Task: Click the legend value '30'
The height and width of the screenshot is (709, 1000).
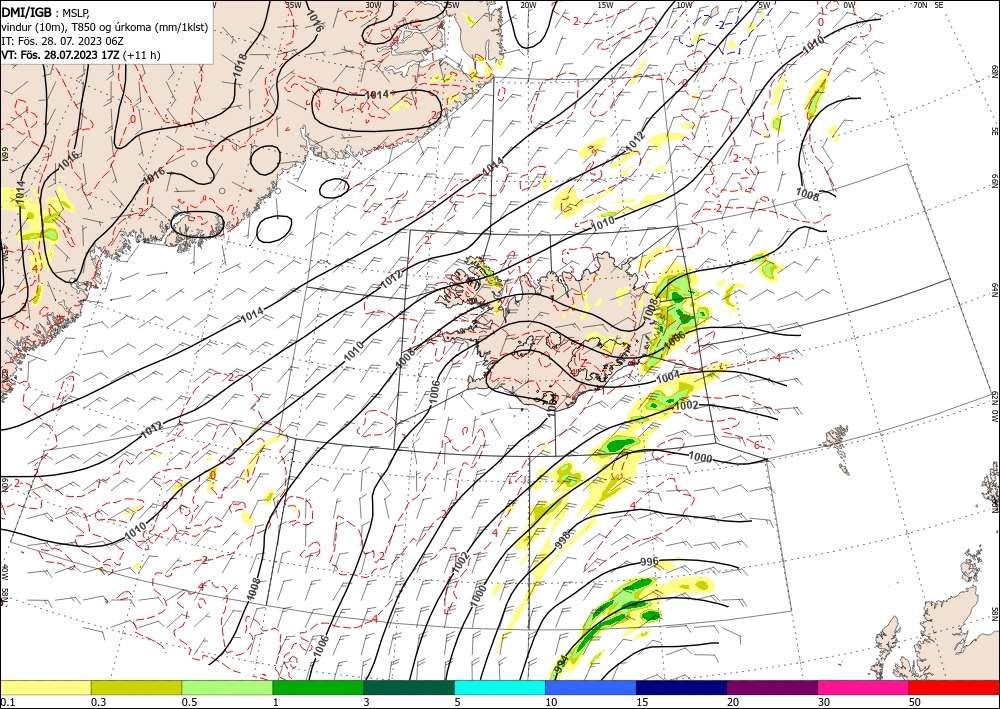Action: point(825,702)
